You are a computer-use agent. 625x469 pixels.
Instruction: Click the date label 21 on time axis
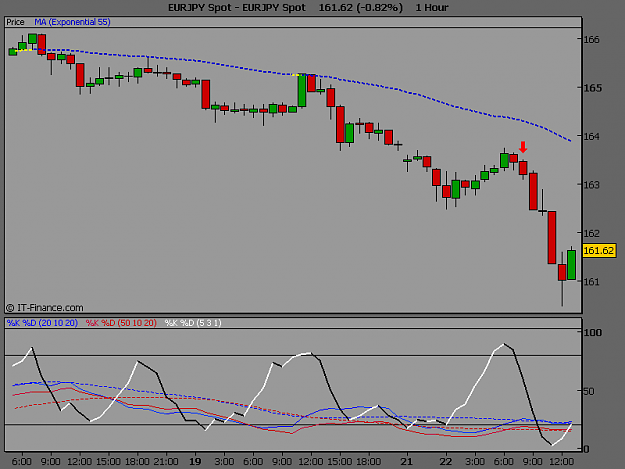tap(407, 462)
